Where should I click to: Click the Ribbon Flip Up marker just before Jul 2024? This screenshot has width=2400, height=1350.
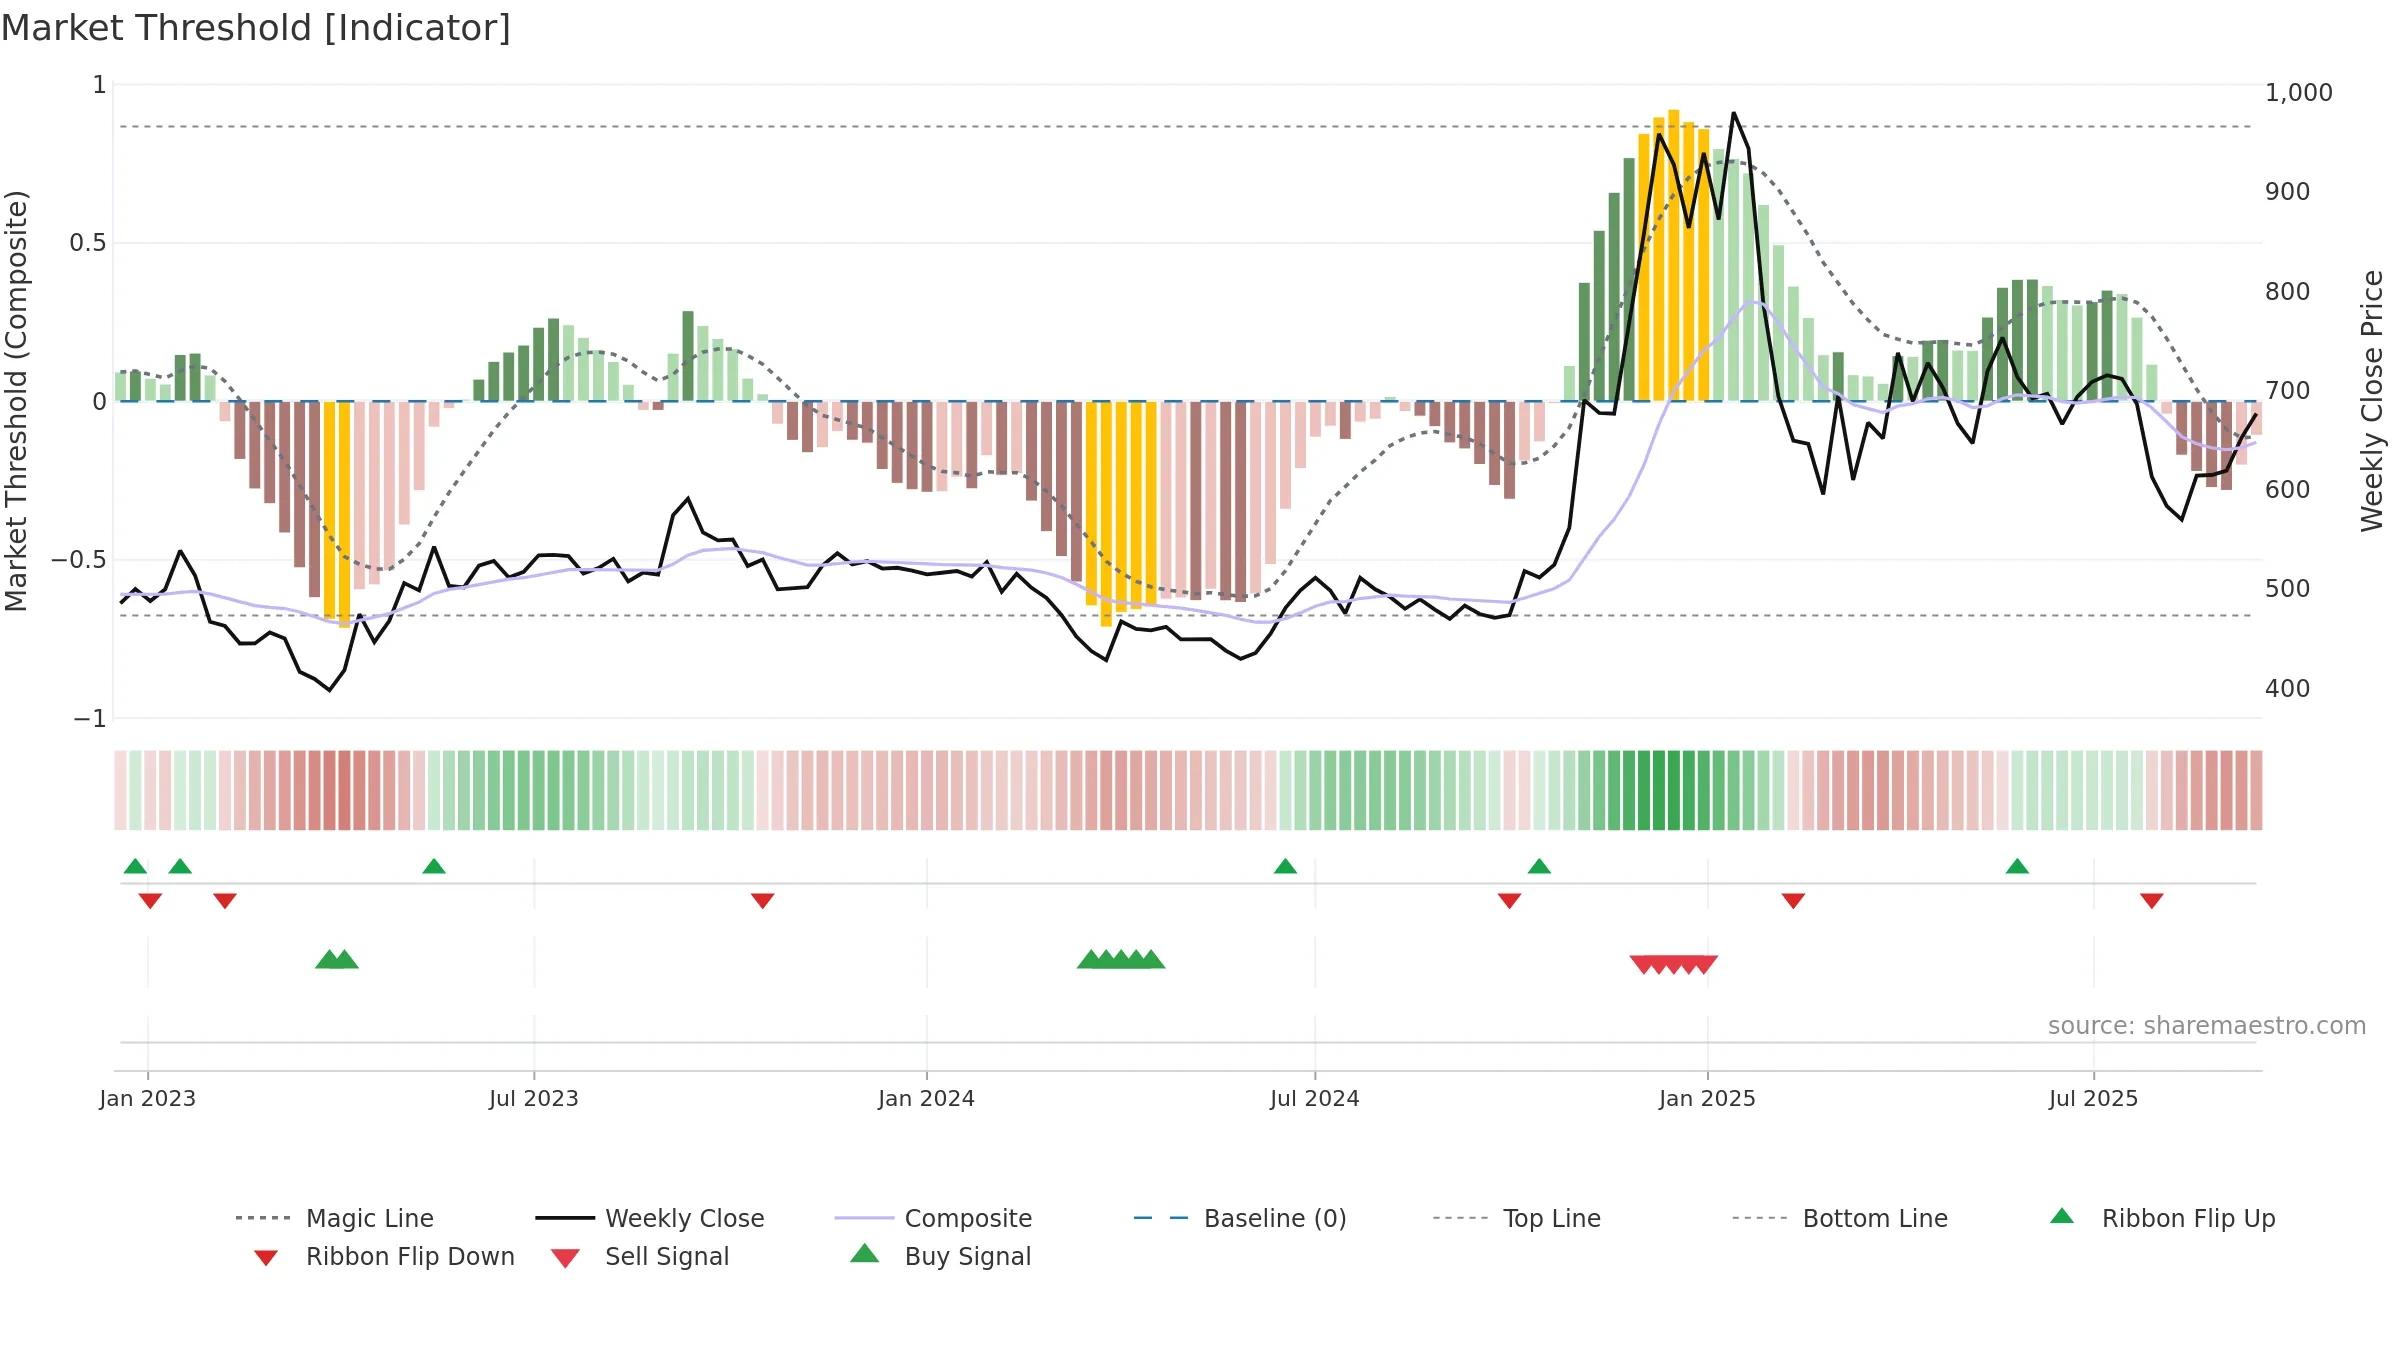tap(1285, 866)
